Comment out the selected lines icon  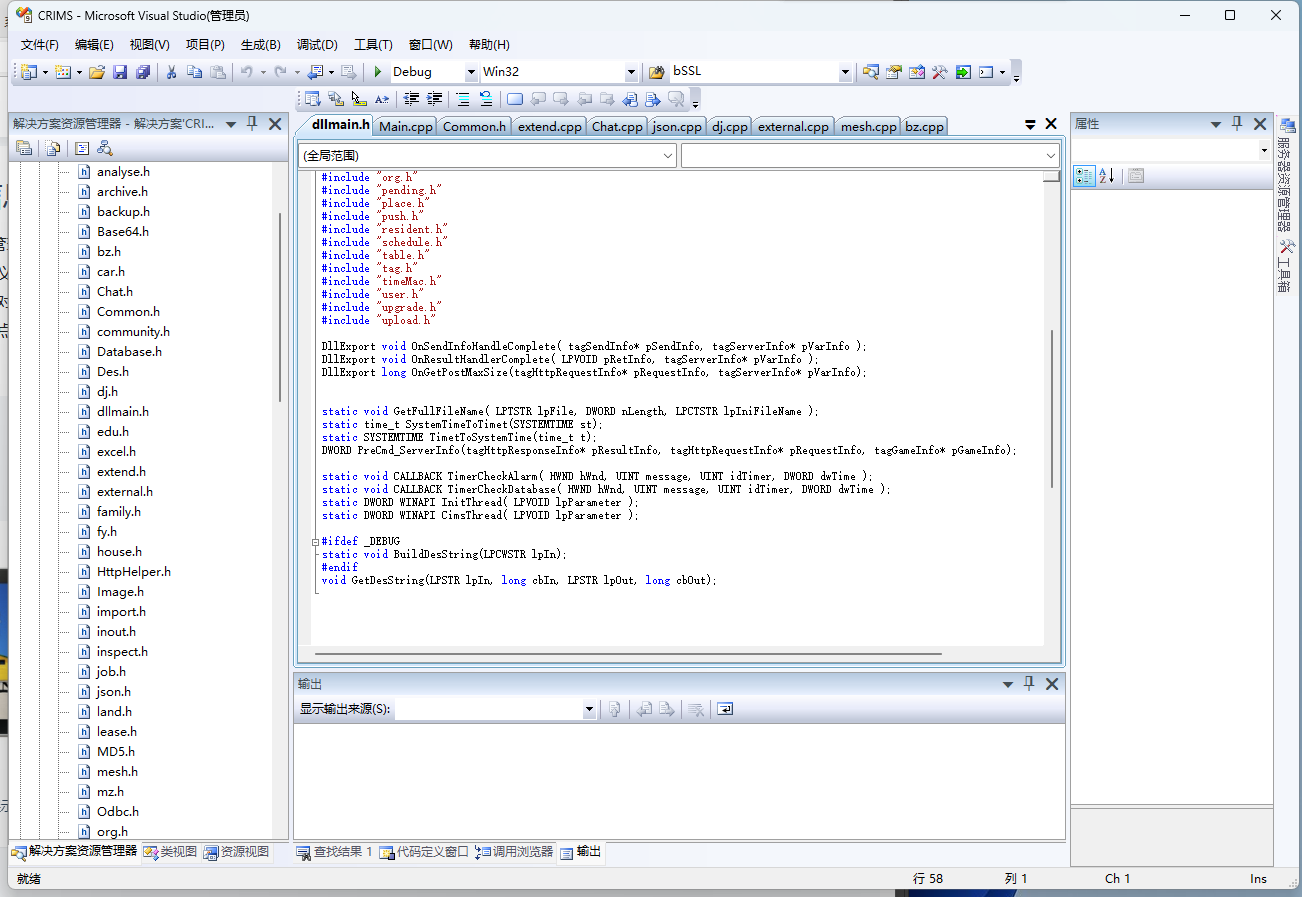[463, 99]
